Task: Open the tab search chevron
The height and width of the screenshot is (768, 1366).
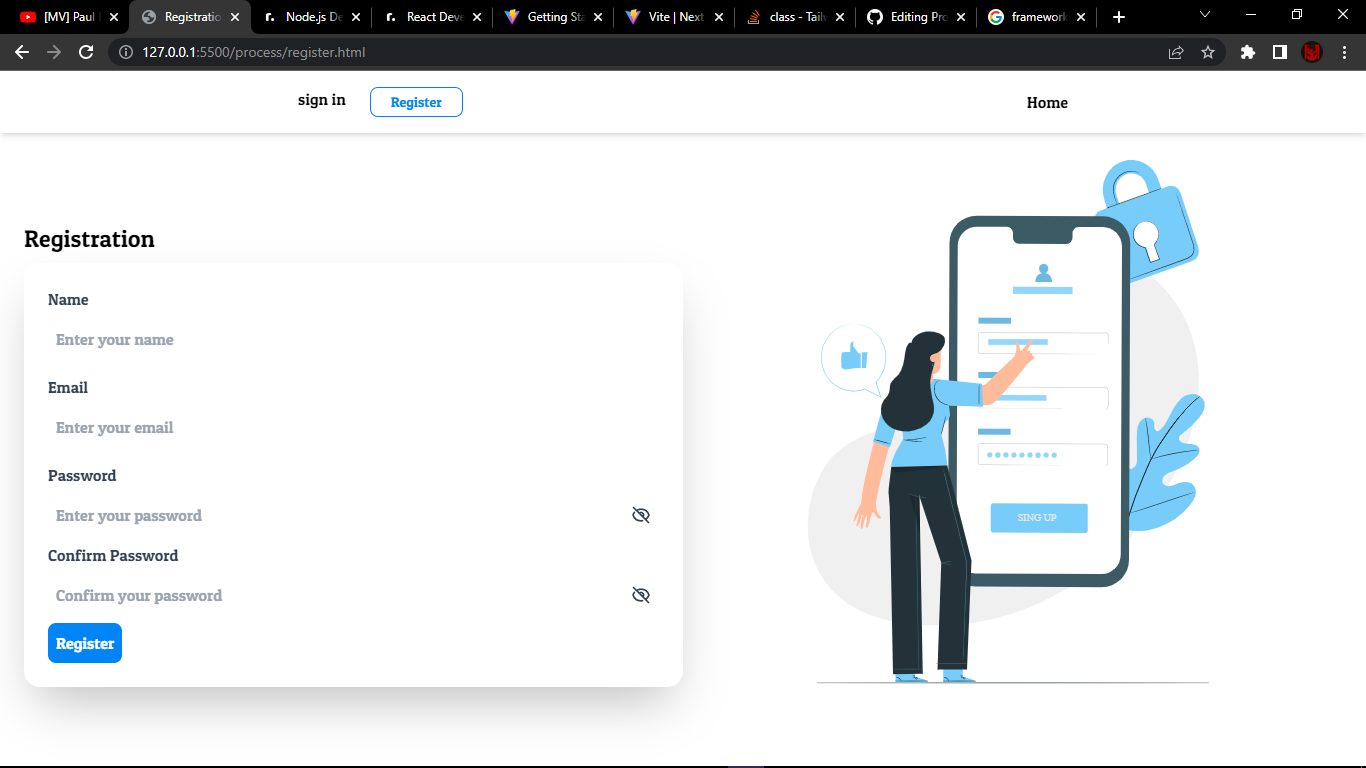Action: tap(1203, 16)
